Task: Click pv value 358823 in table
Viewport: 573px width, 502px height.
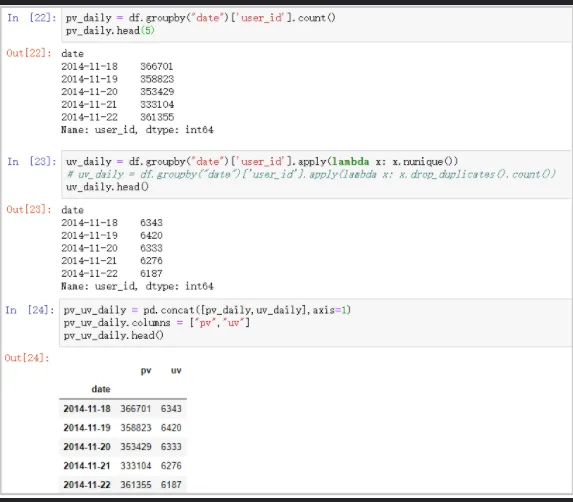Action: (136, 427)
